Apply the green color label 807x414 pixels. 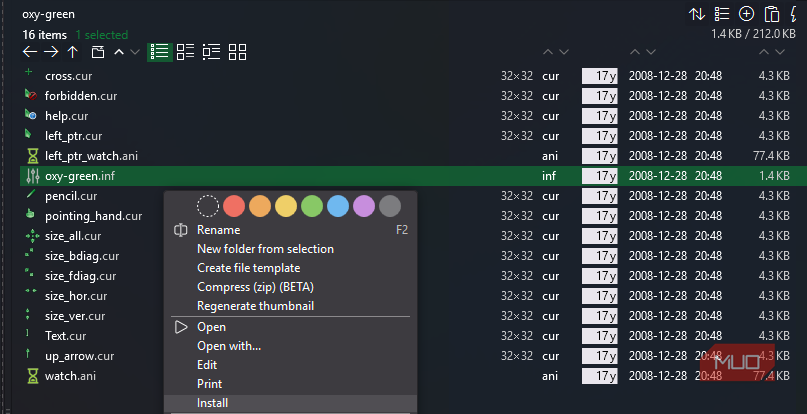tap(312, 206)
